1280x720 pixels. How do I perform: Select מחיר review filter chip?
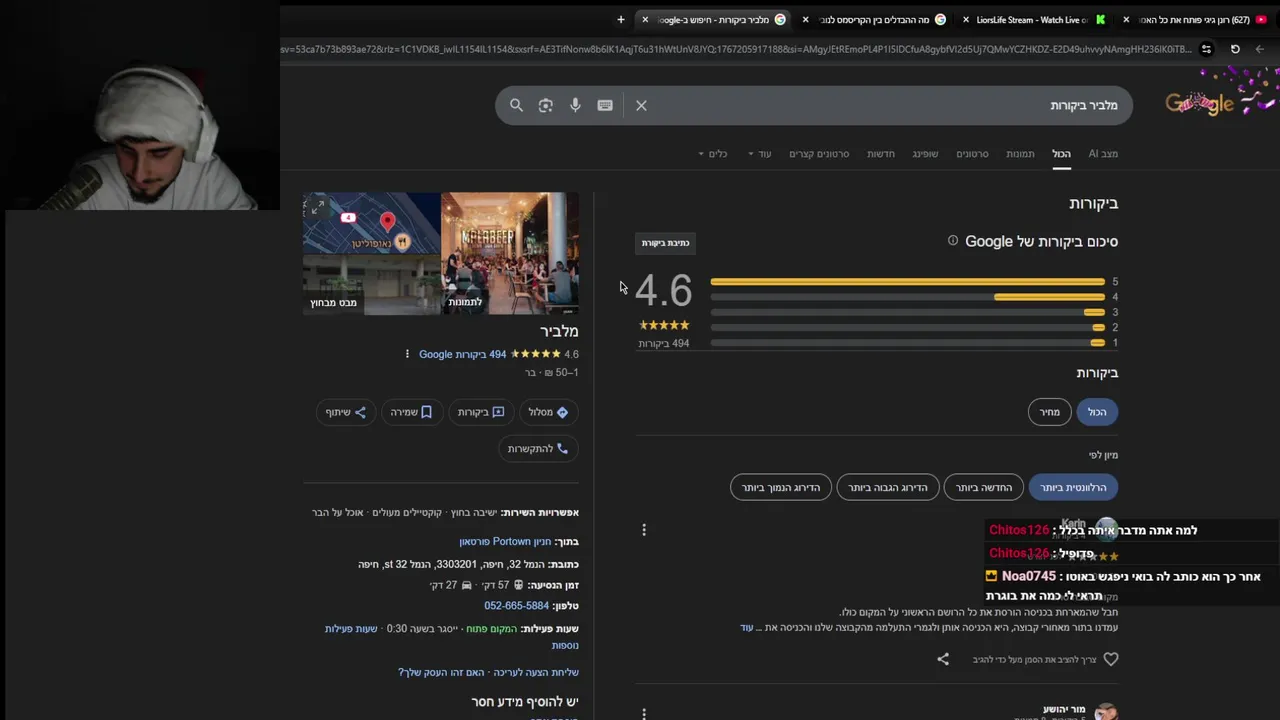(1049, 412)
